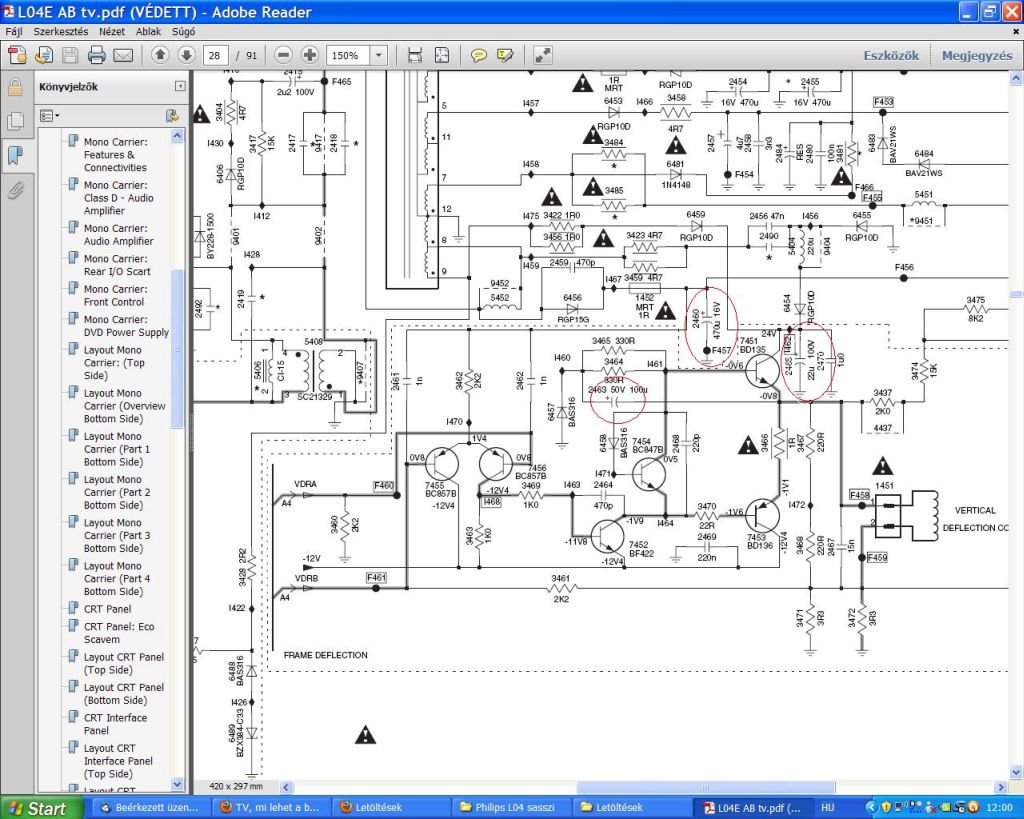Open the Megjegyzés pane
Screen dimensions: 1024x819
point(976,56)
